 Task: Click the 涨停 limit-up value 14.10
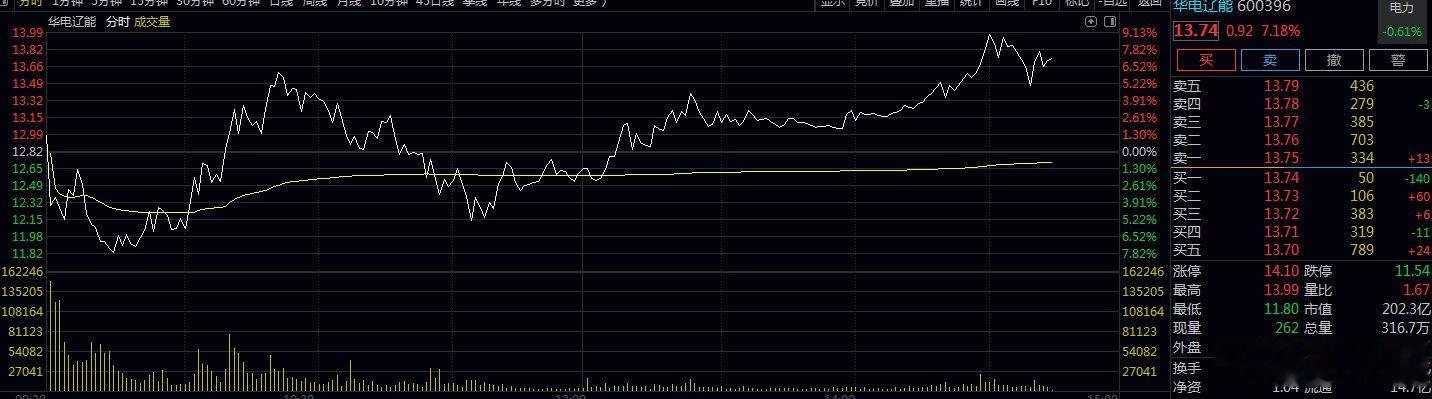pos(1282,272)
